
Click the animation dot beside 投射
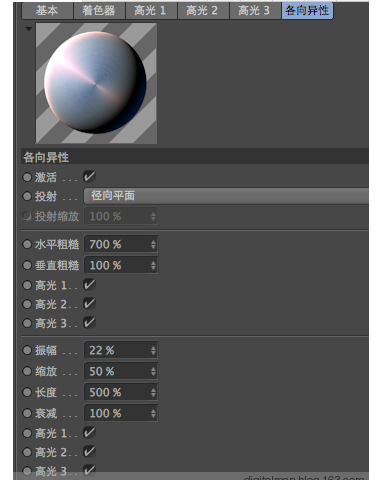tap(27, 196)
